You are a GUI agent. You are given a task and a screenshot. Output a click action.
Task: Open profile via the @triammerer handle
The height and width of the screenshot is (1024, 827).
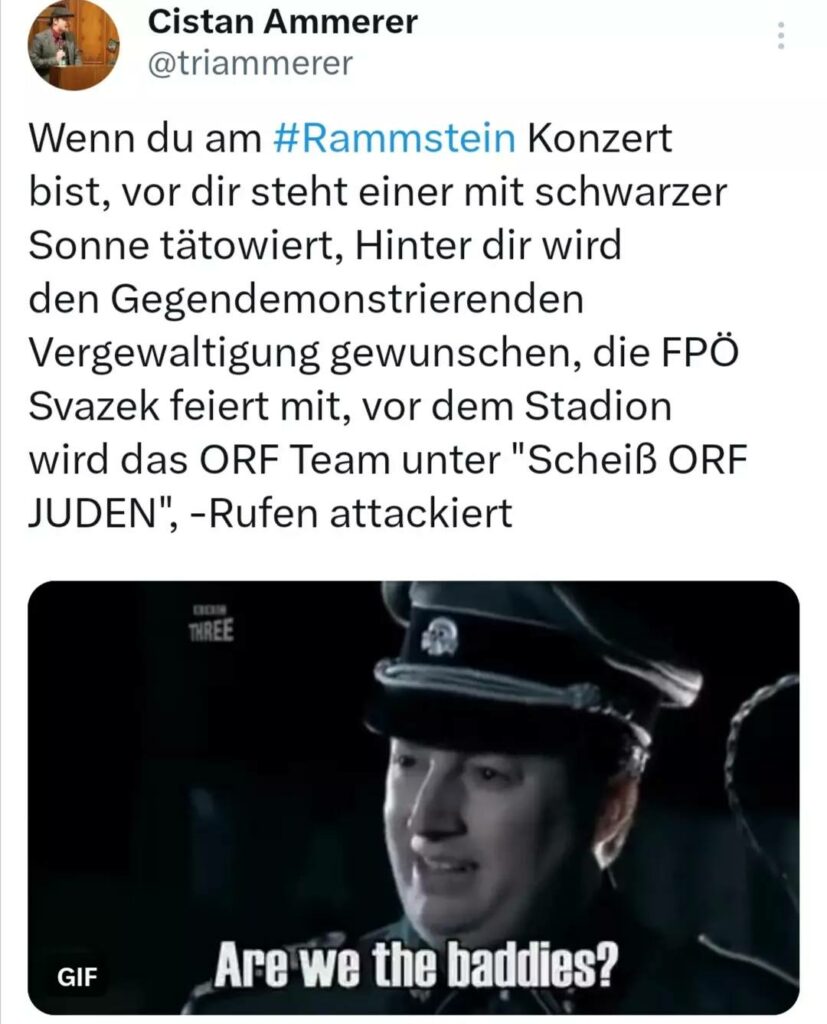[x=250, y=63]
